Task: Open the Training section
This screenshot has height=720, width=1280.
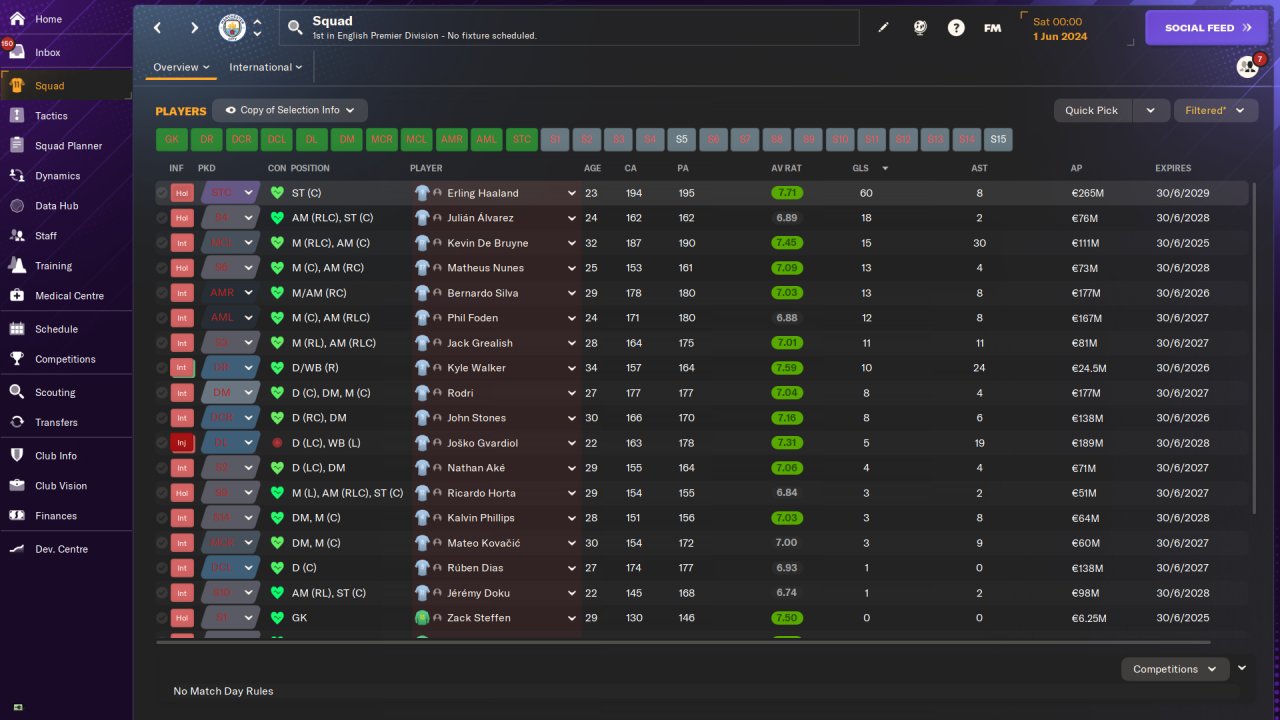Action: (53, 266)
